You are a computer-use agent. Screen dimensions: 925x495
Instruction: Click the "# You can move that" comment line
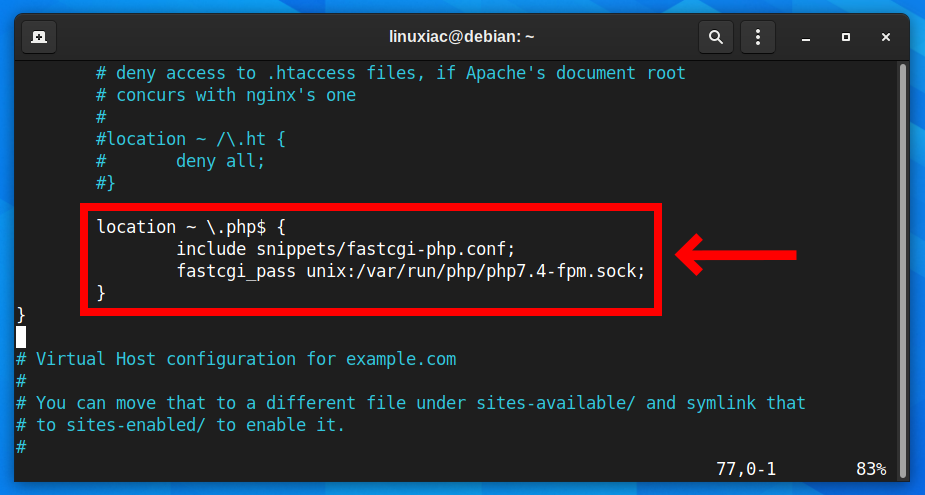pos(411,403)
